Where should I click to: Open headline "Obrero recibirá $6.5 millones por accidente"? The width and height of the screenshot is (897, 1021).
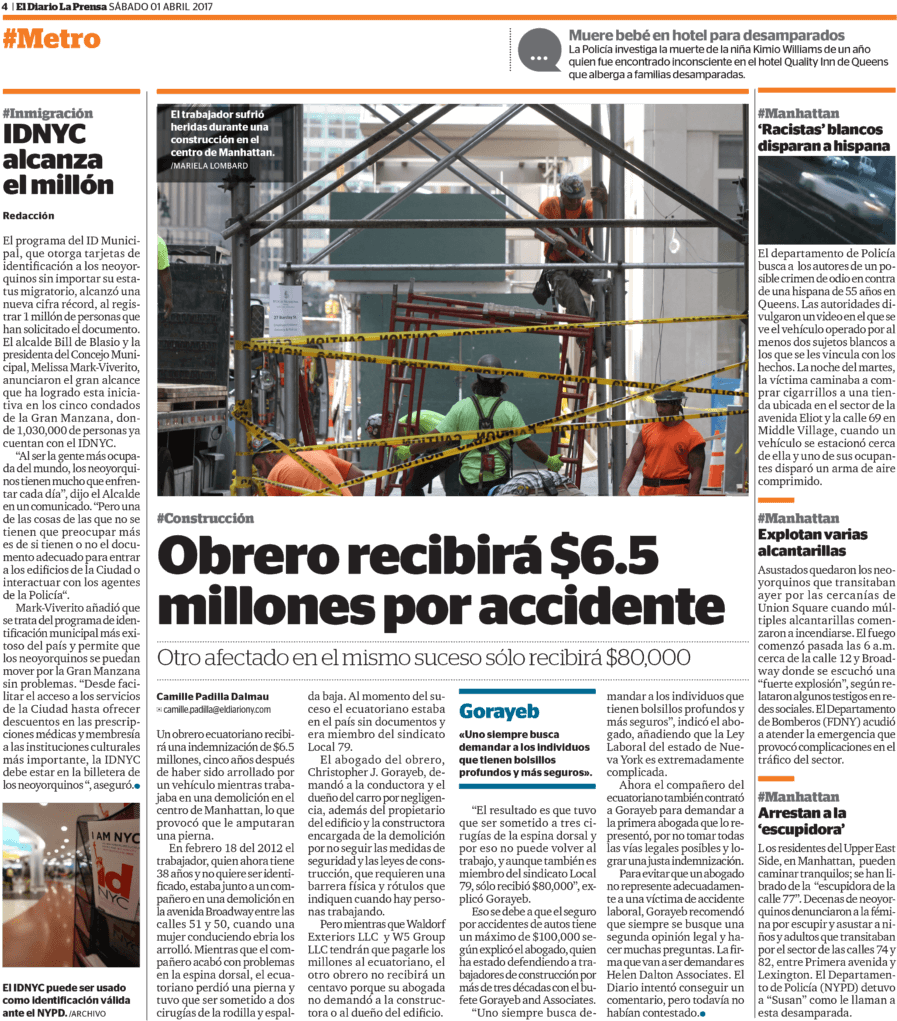click(441, 581)
